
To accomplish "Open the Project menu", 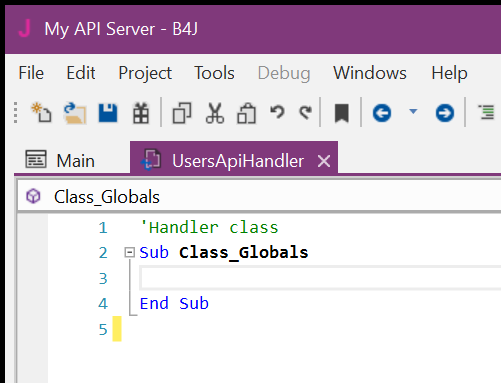I will (145, 73).
